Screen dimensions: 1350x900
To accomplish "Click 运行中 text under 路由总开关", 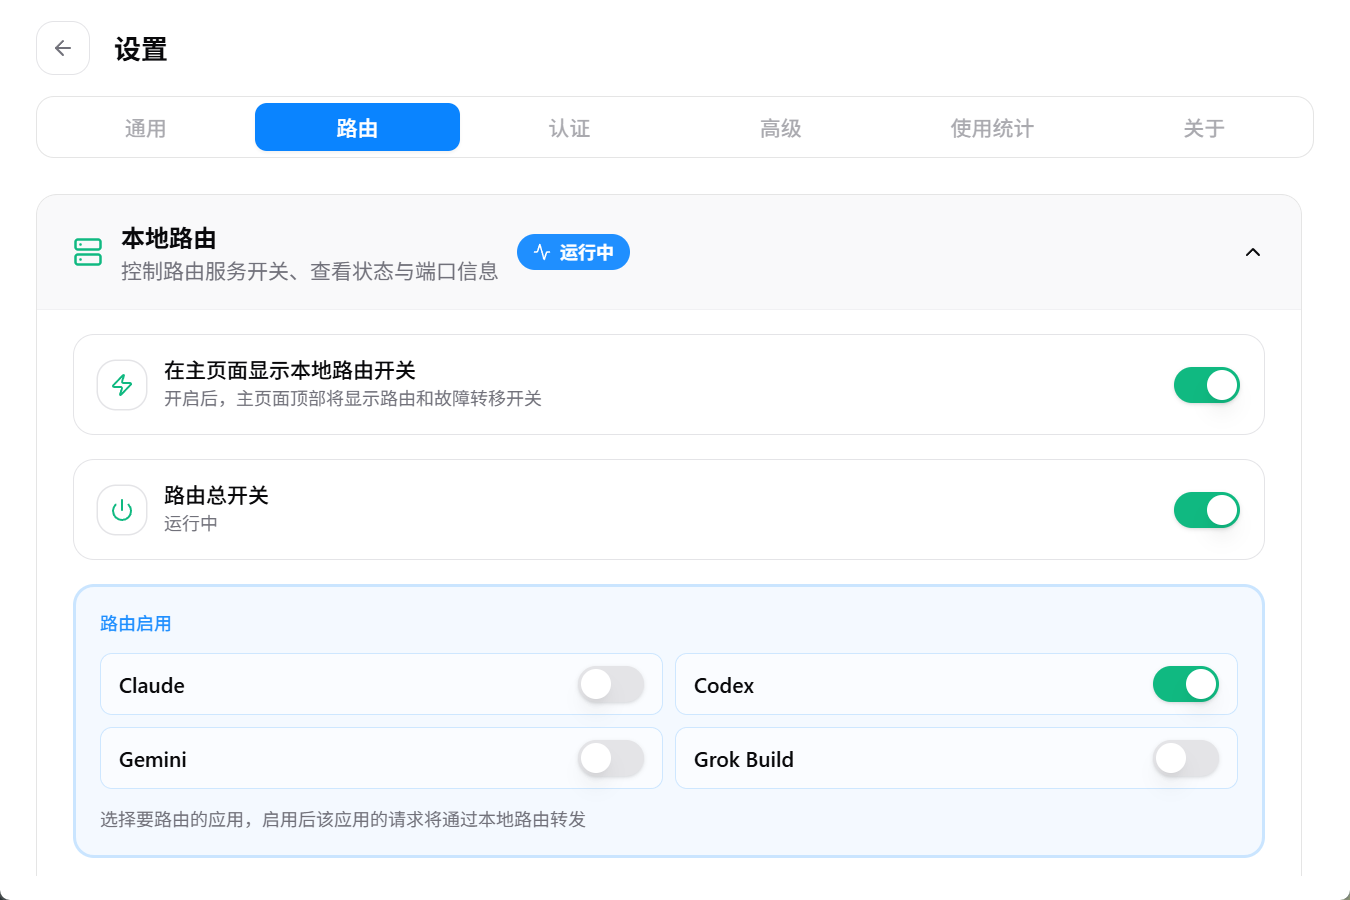I will [191, 523].
